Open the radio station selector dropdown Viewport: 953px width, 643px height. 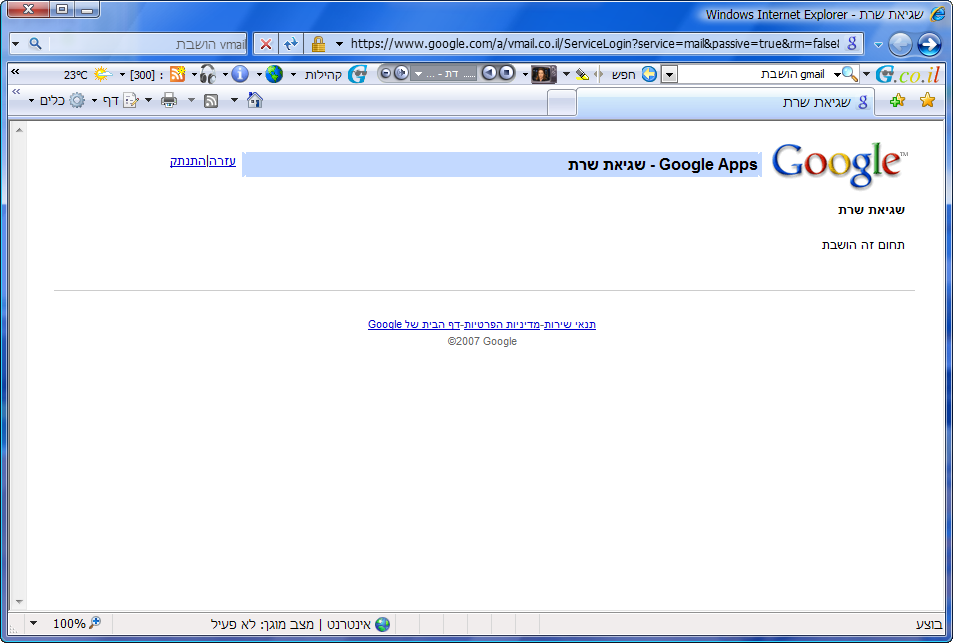coord(445,74)
